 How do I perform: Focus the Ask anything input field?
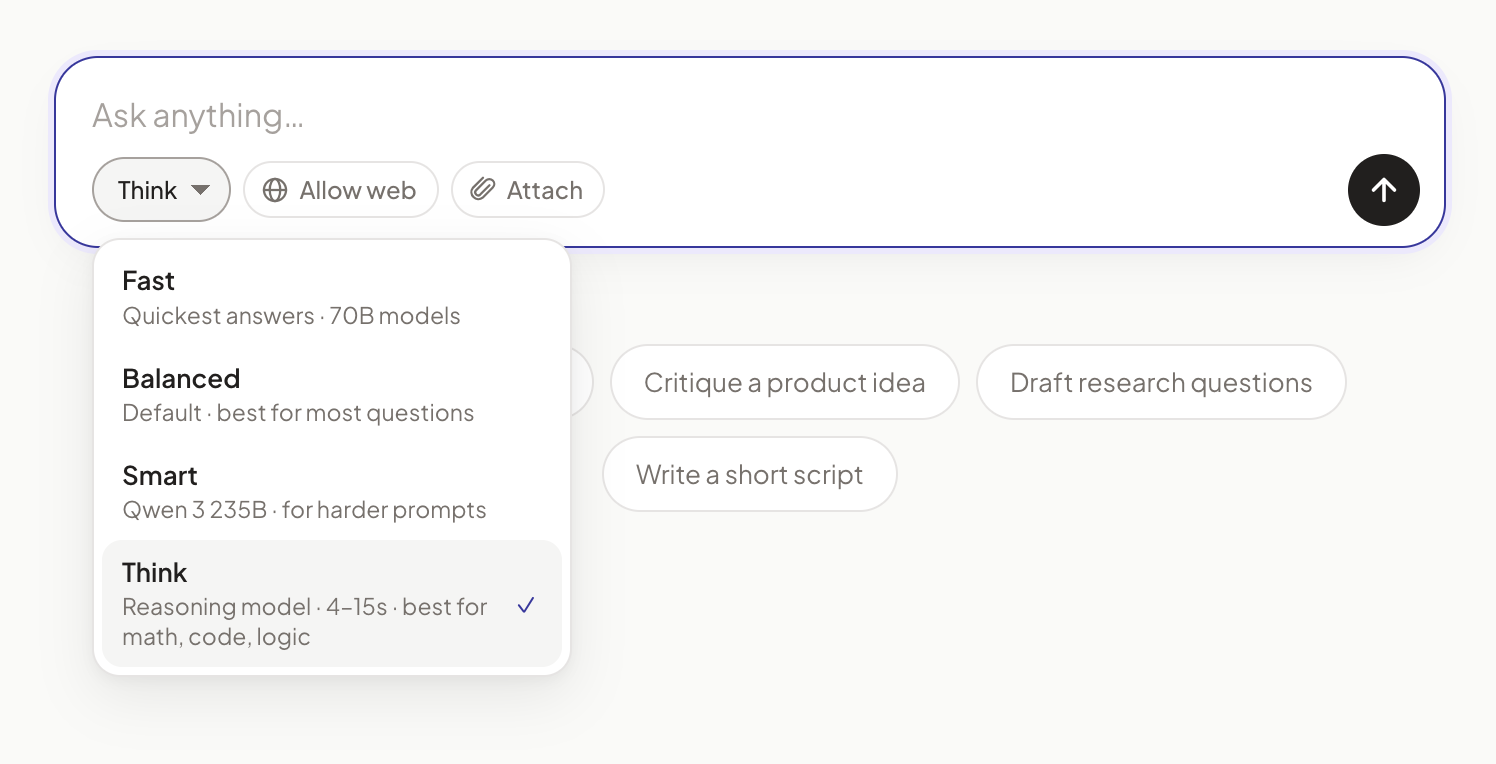pos(750,116)
